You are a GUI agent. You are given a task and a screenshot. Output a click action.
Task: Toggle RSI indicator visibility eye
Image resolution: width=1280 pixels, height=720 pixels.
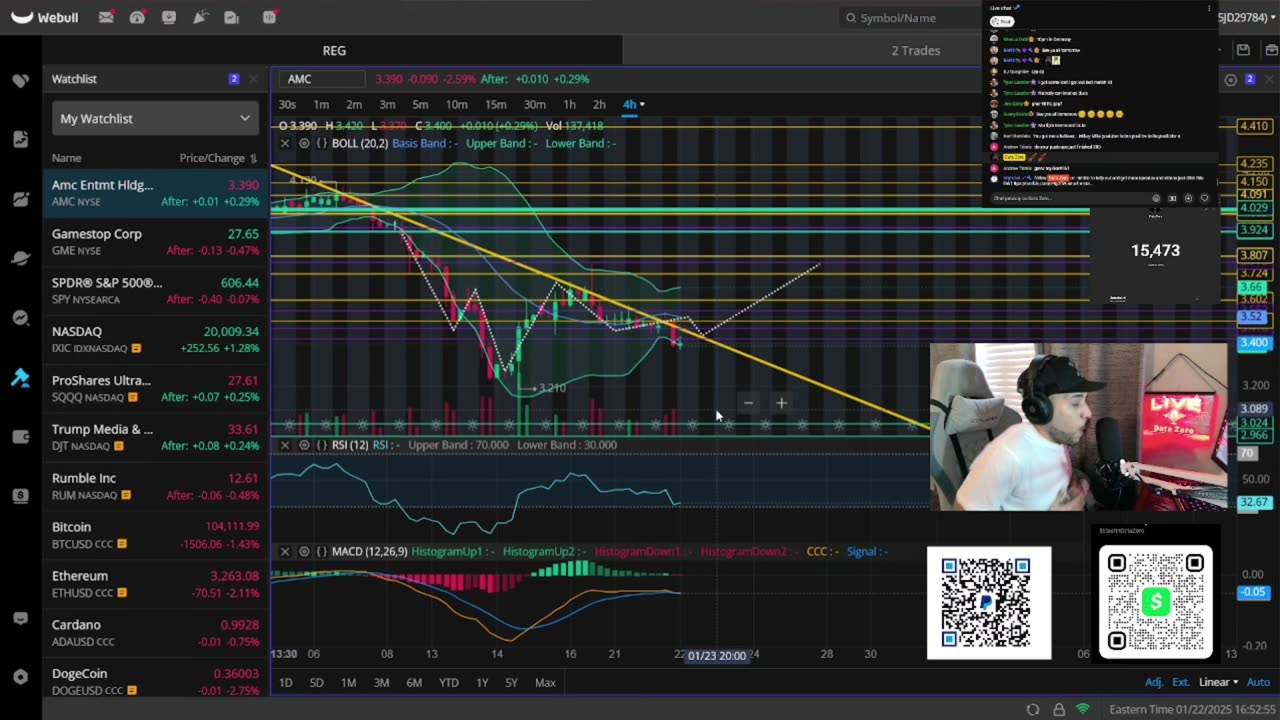[304, 445]
